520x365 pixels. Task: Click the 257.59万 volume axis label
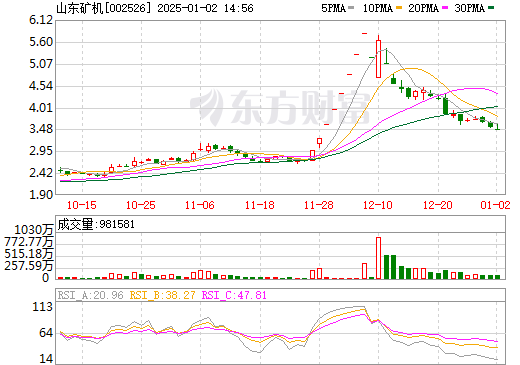click(x=29, y=266)
